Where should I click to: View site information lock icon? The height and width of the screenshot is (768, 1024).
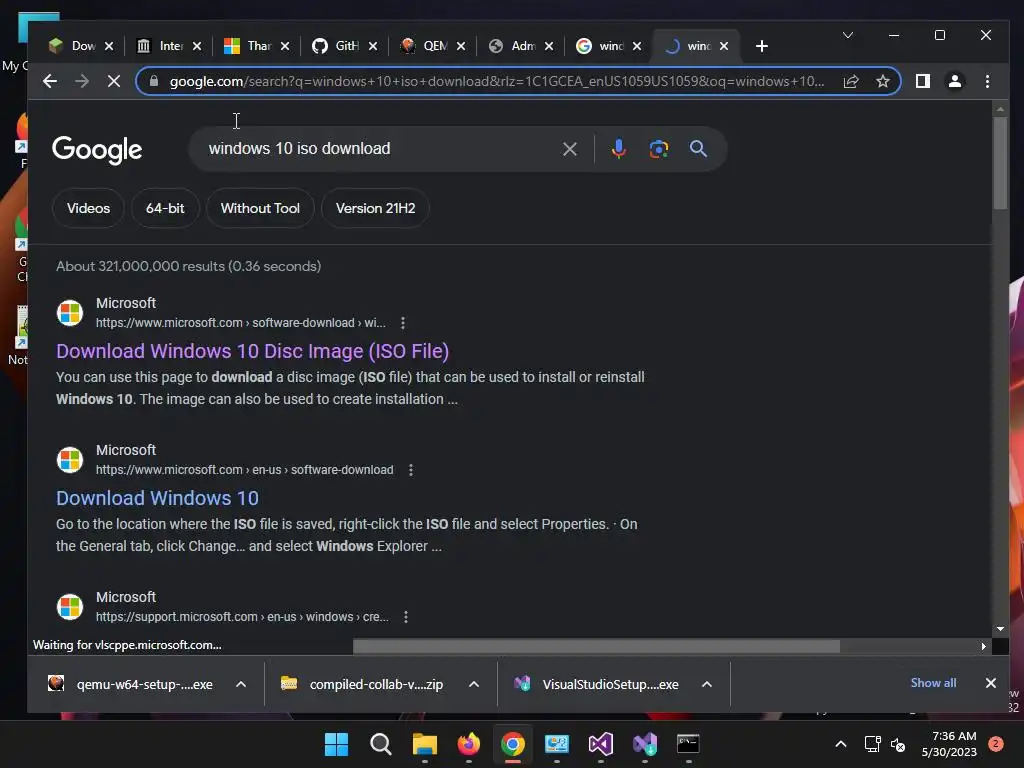point(153,81)
